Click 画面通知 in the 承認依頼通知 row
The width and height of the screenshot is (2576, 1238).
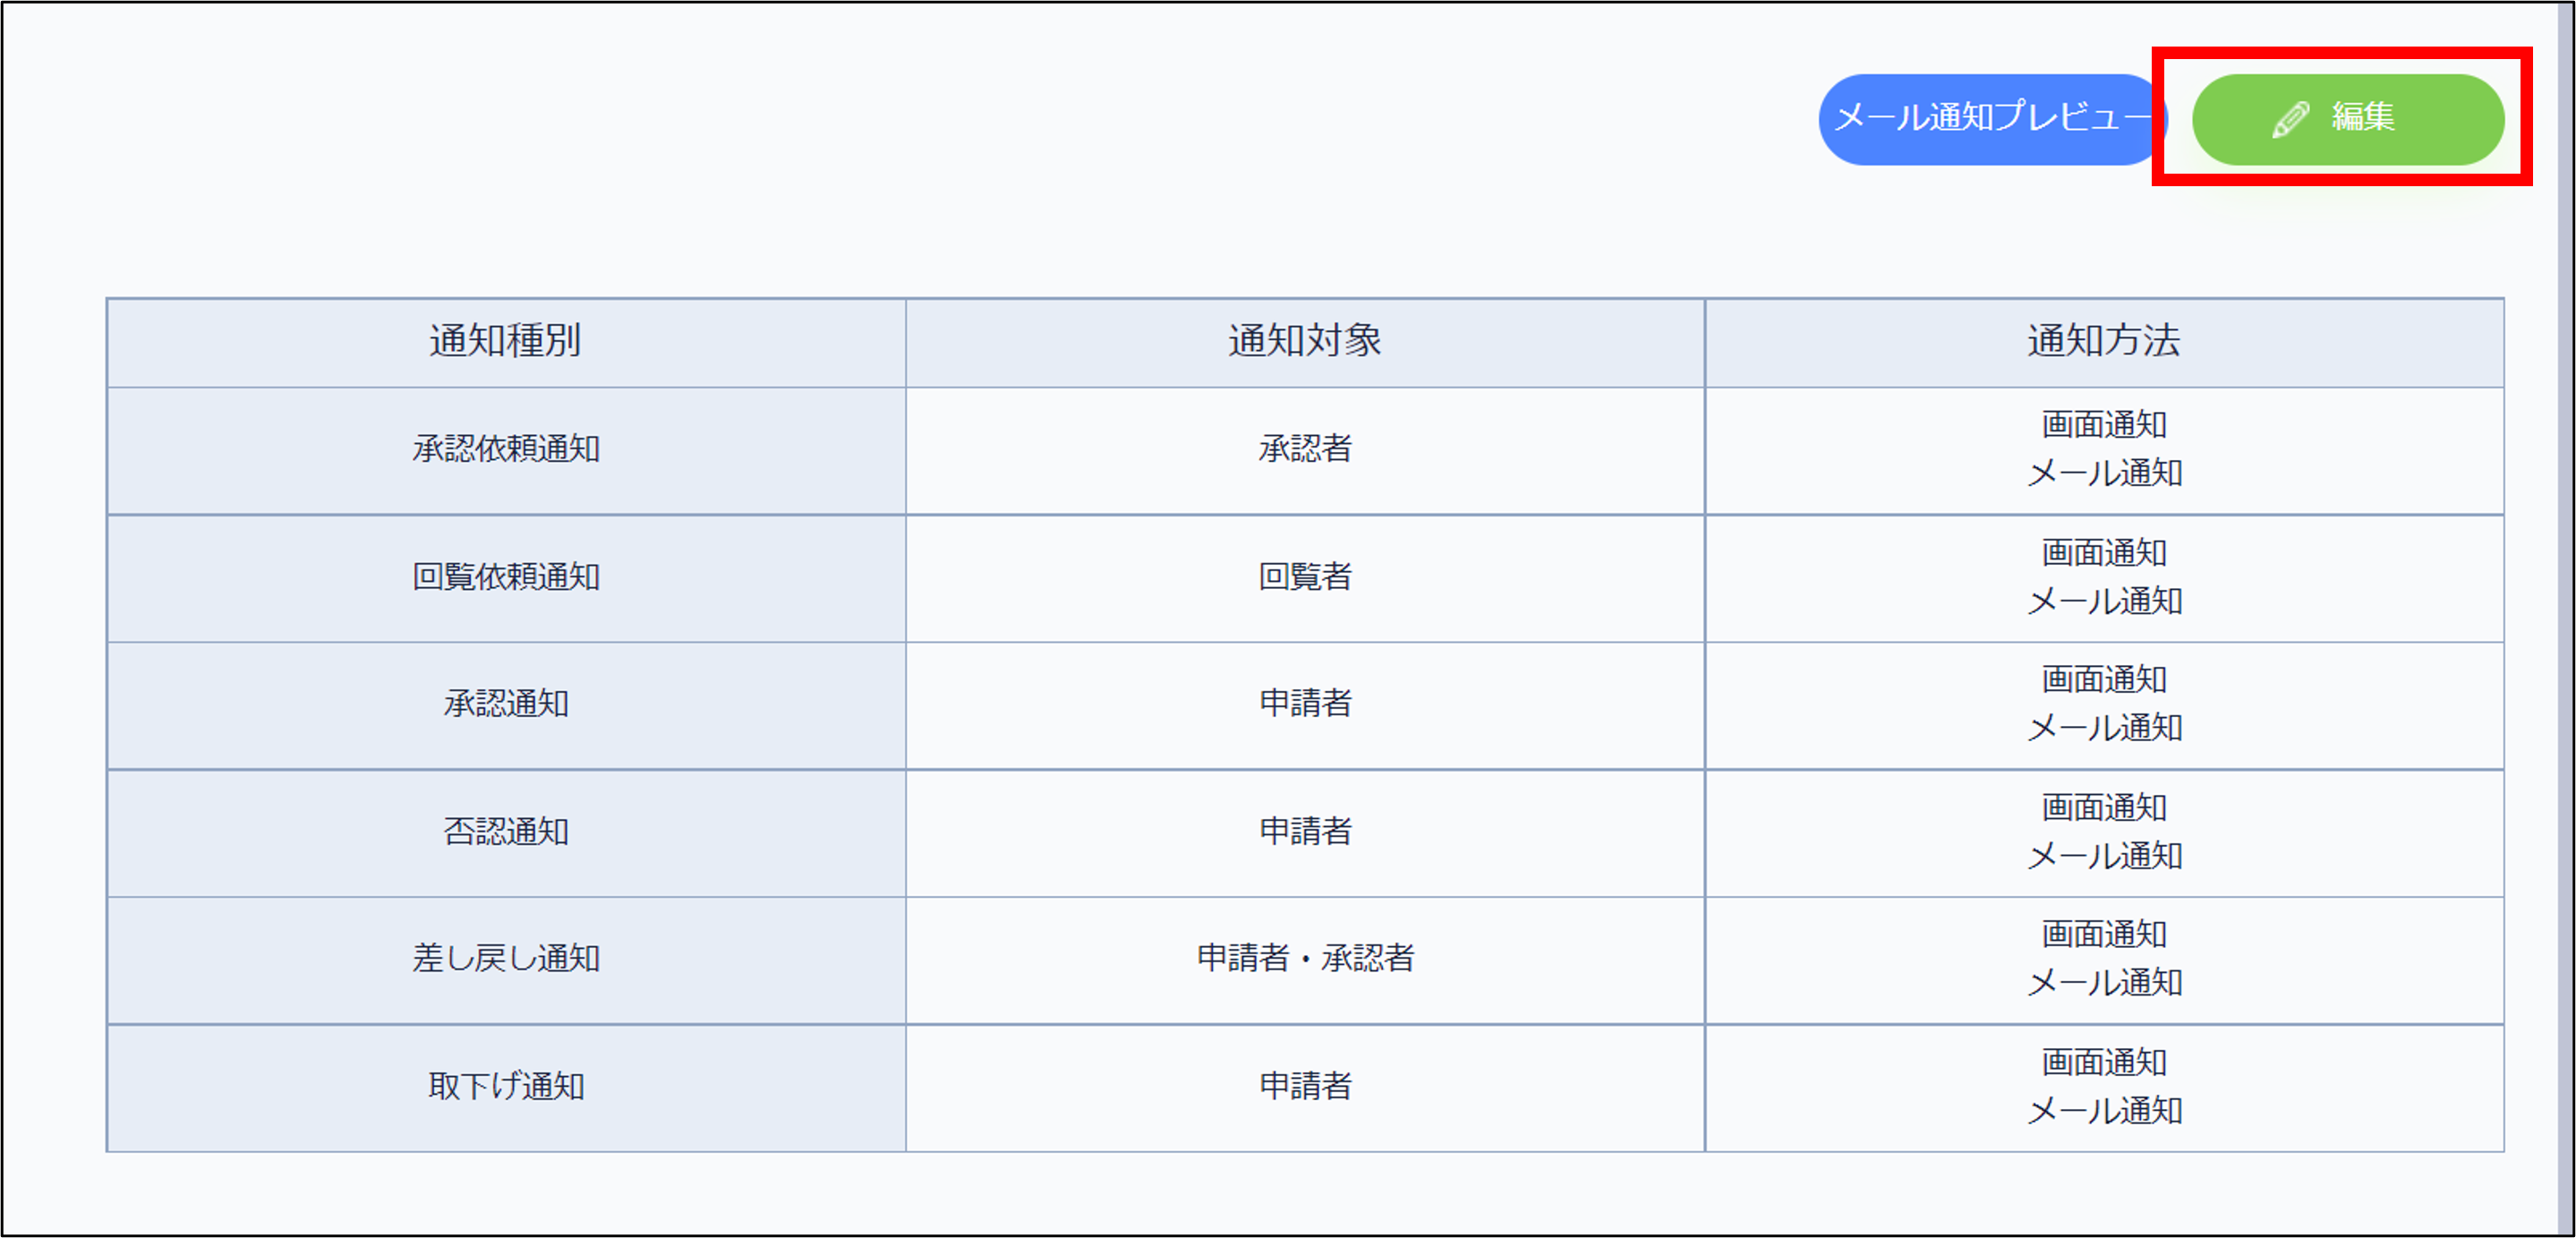click(2103, 425)
